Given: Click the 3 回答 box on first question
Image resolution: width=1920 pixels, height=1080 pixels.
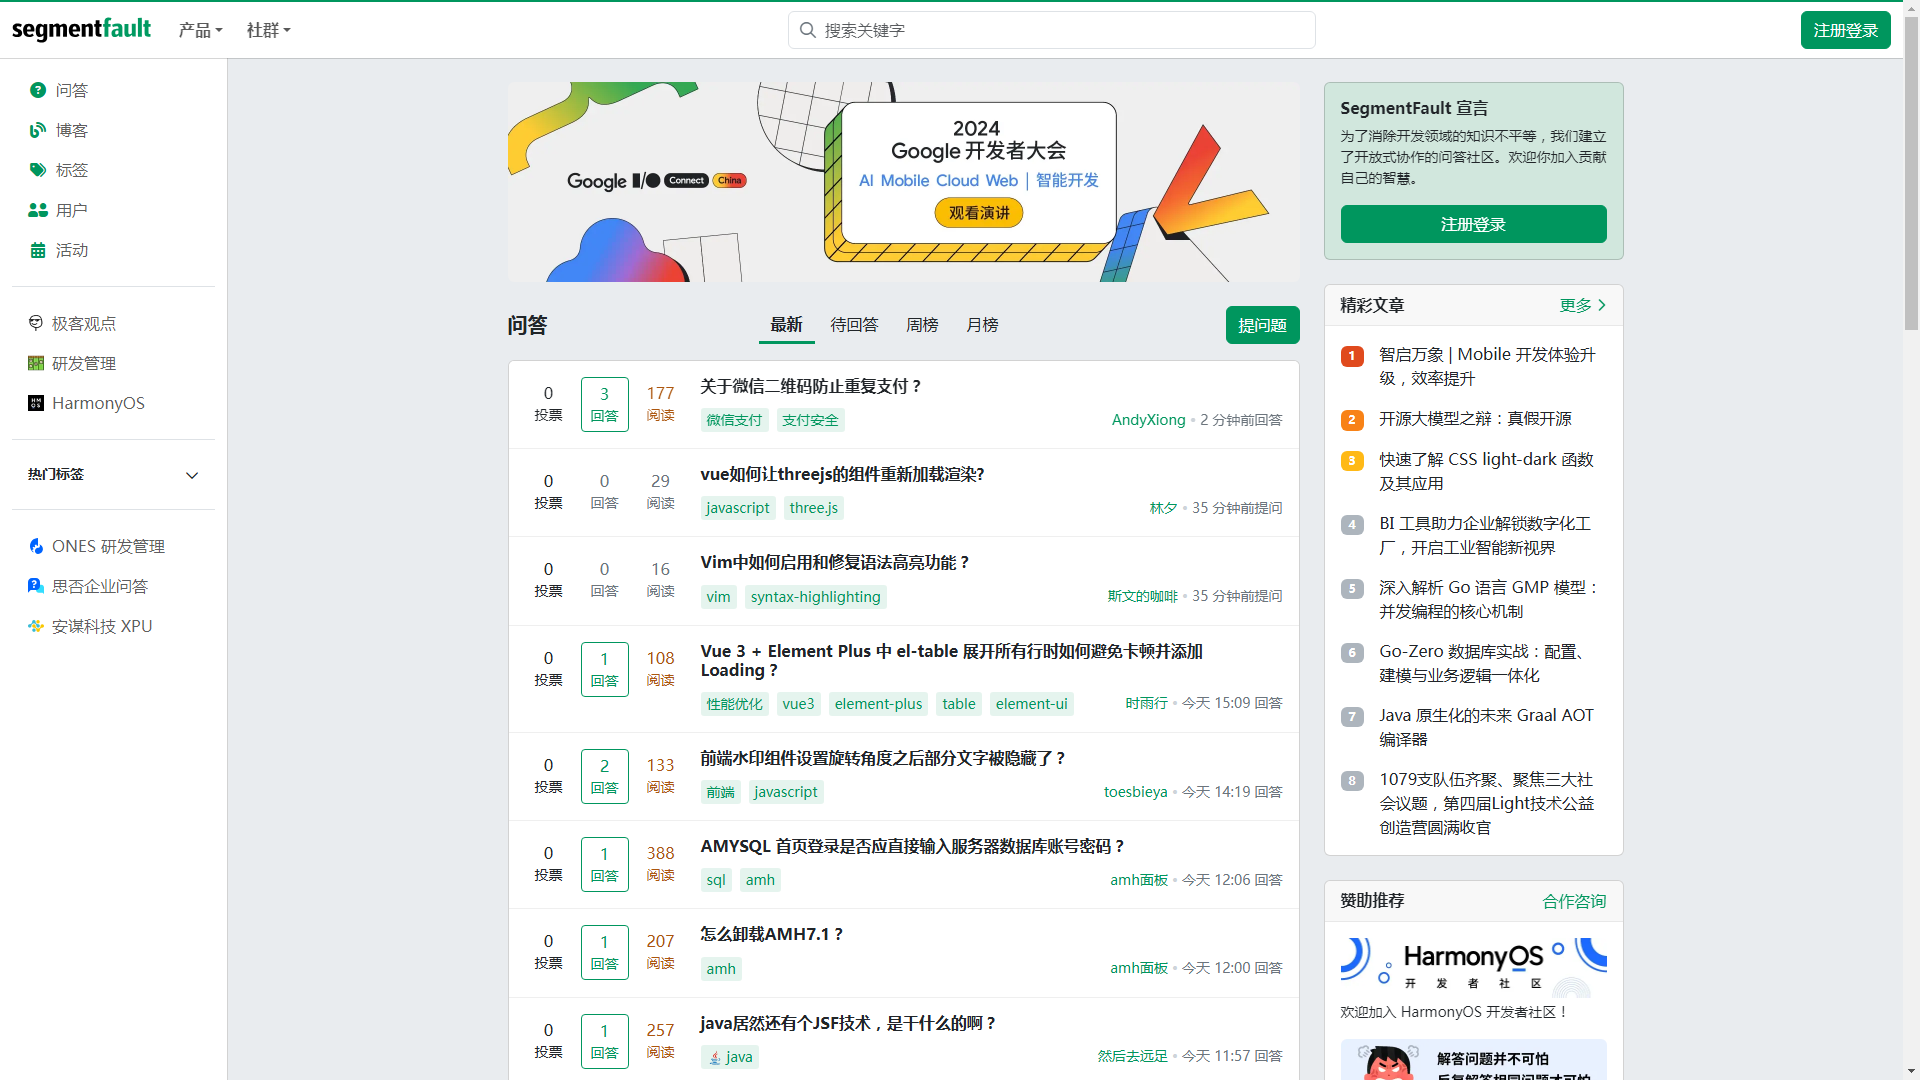Looking at the screenshot, I should (x=604, y=404).
